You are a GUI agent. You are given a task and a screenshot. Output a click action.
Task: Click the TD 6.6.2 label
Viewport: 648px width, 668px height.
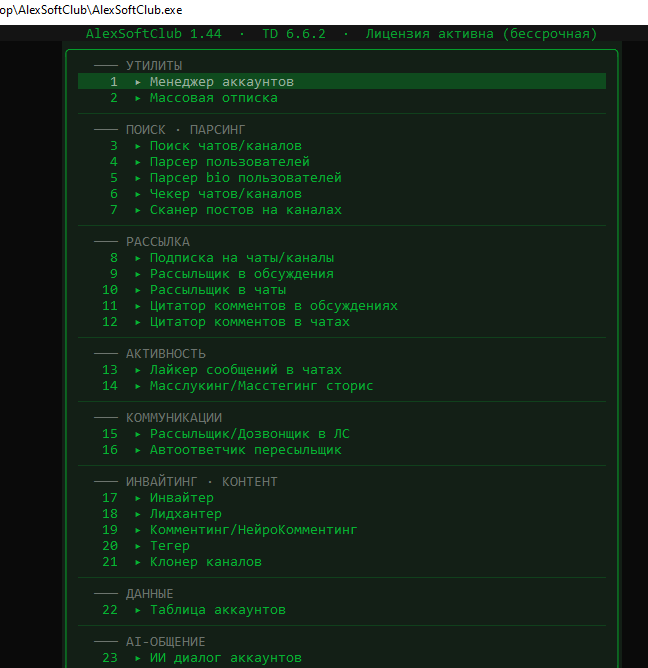294,34
